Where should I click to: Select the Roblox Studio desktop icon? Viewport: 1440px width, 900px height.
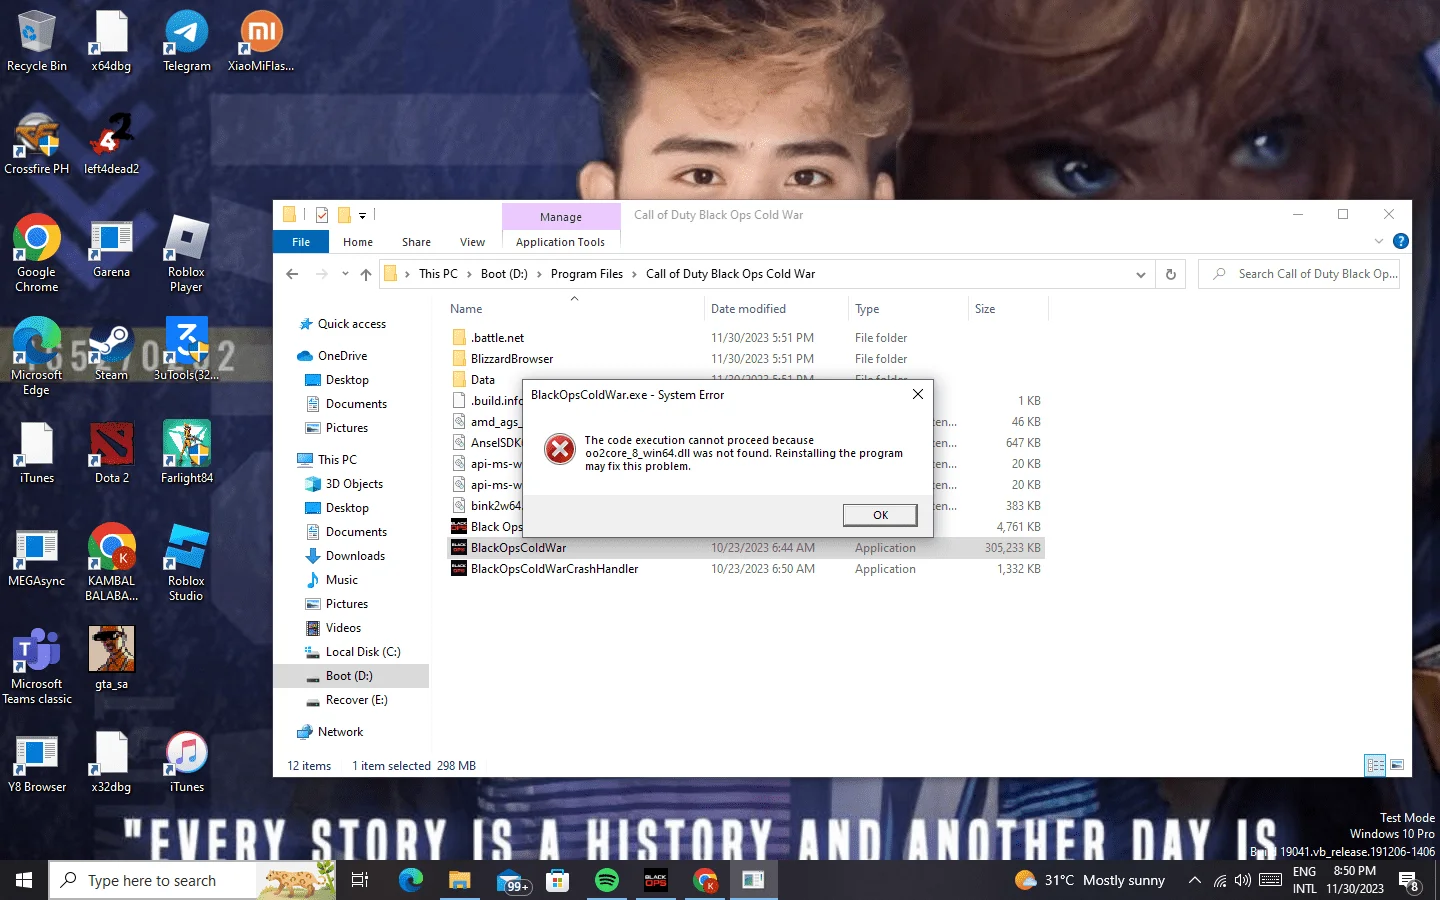186,563
